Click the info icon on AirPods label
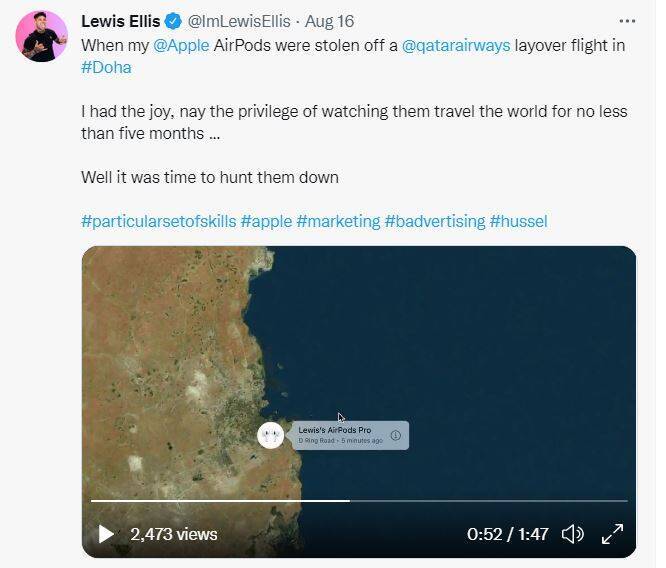 point(396,435)
